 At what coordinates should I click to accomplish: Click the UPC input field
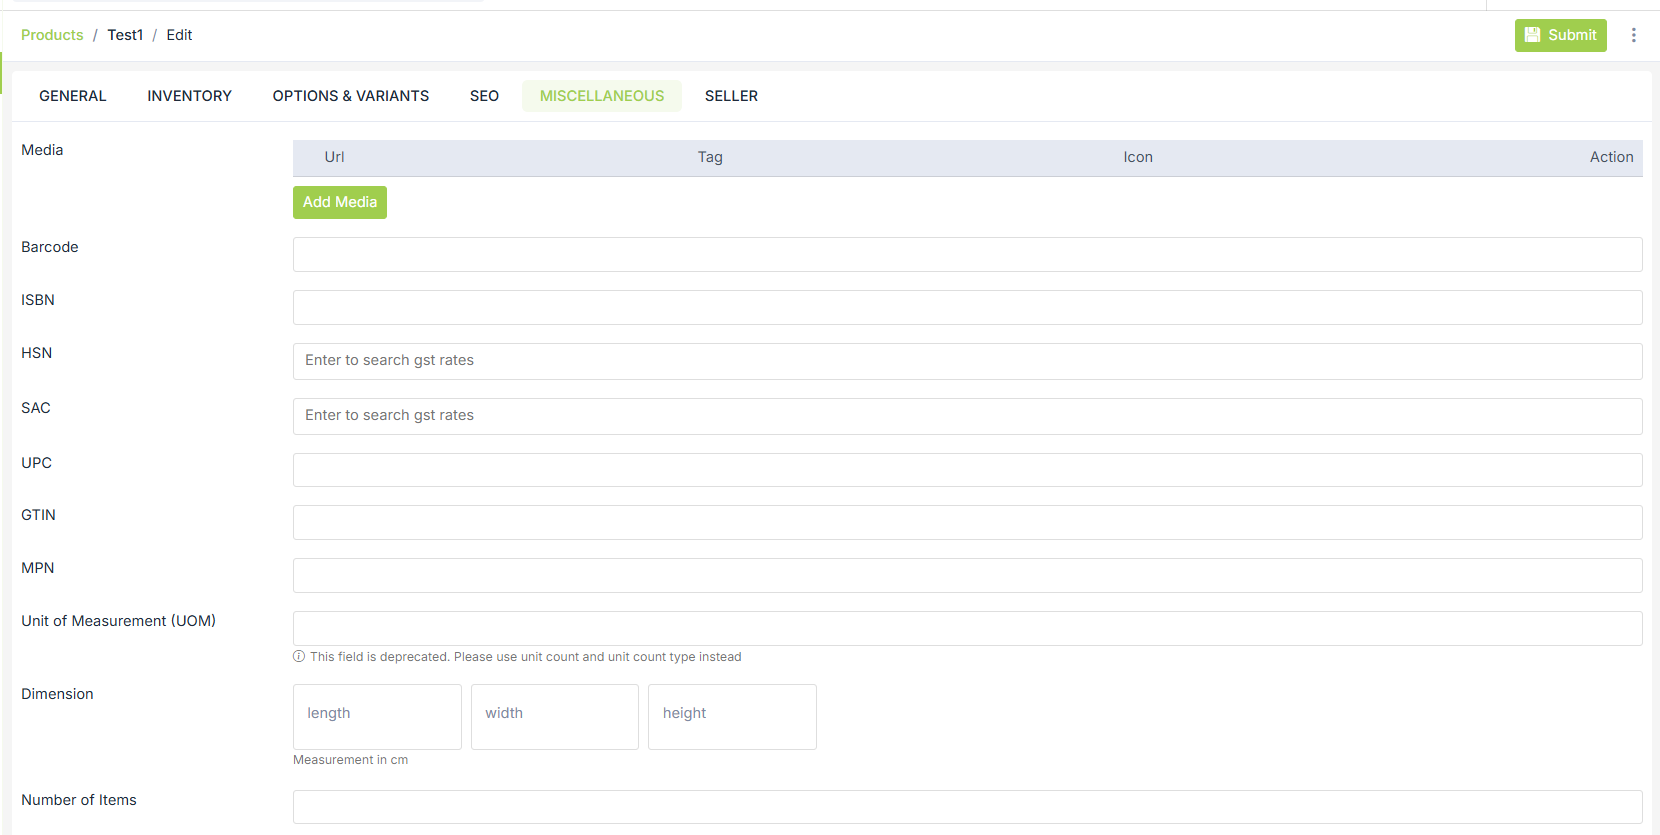(966, 470)
